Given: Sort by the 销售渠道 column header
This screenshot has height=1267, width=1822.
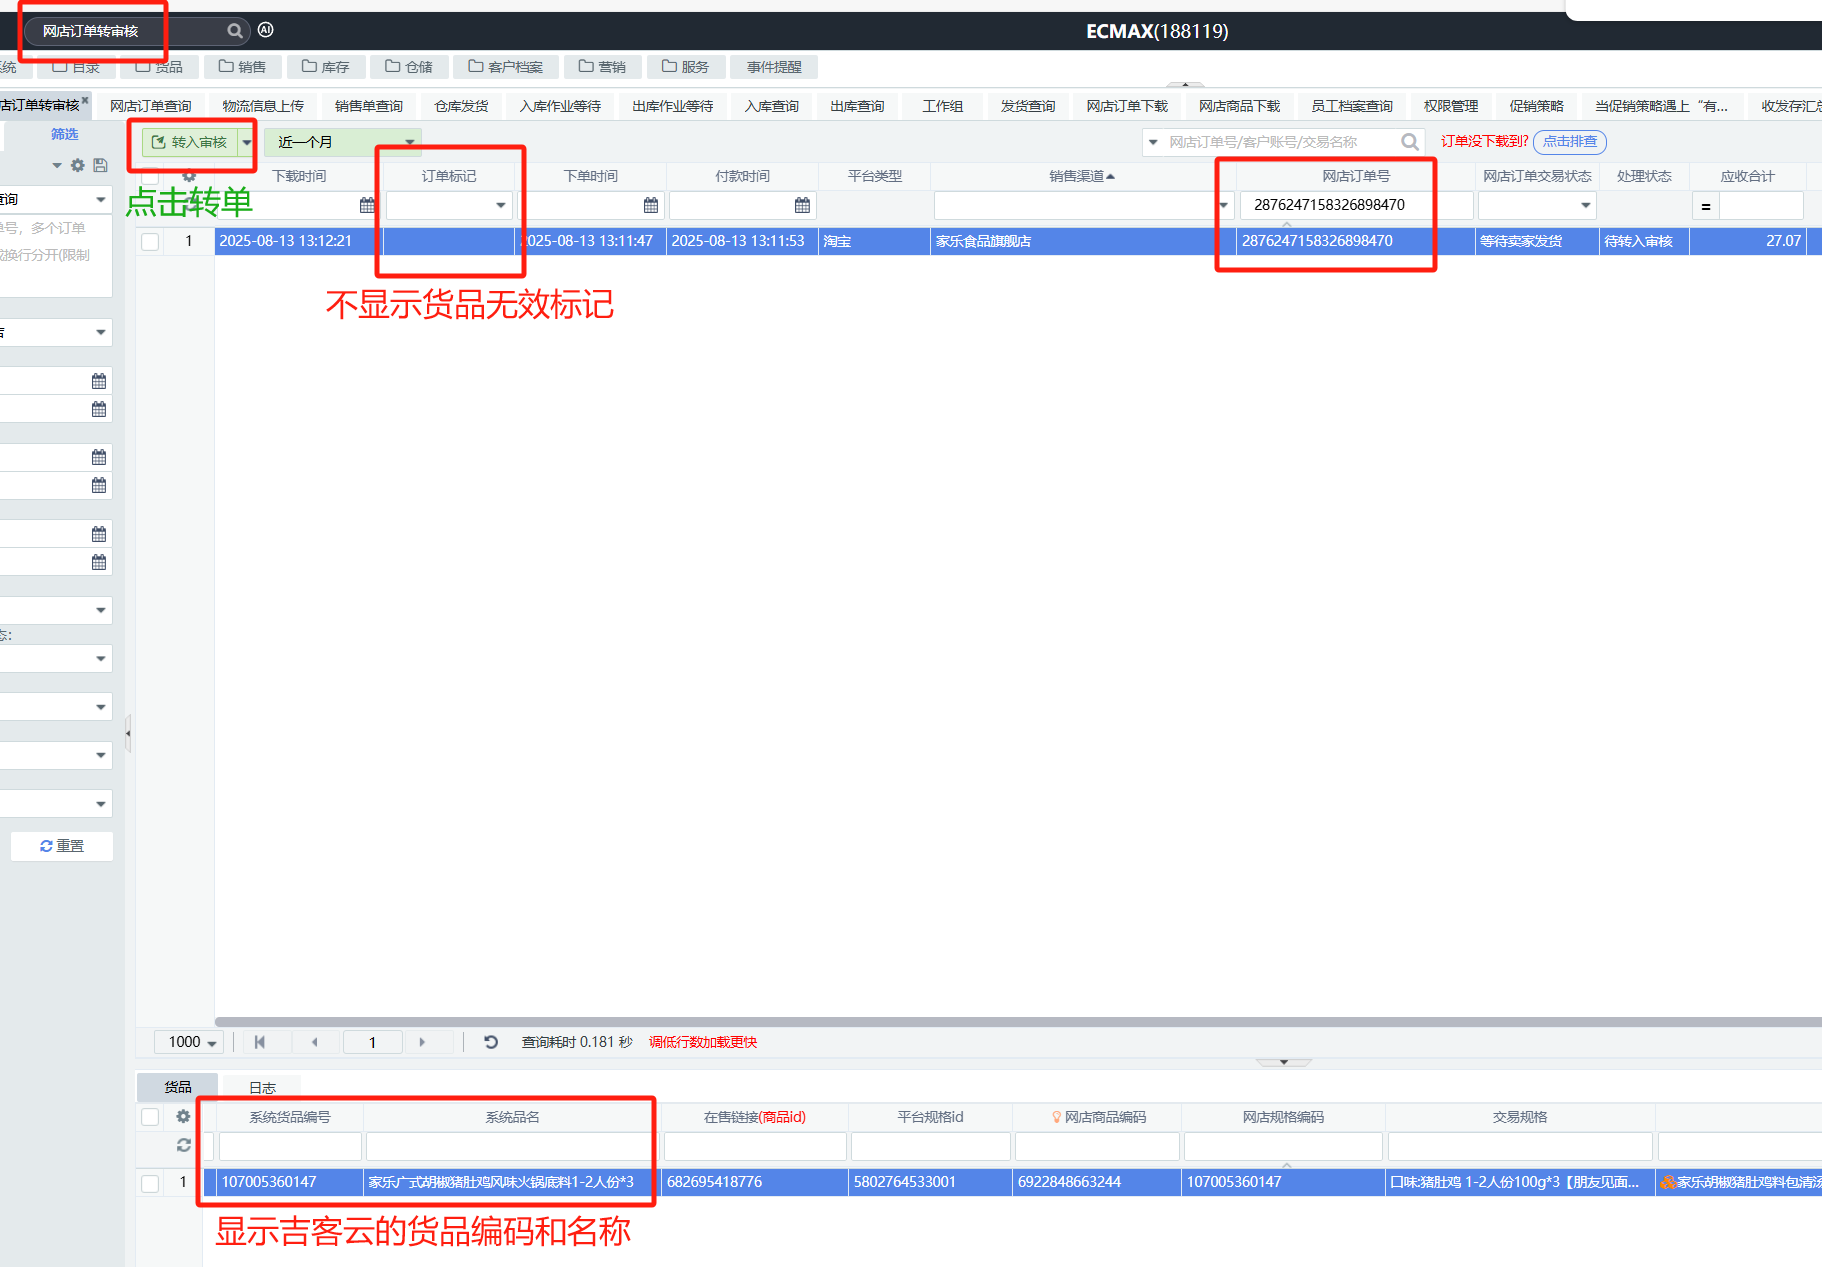Looking at the screenshot, I should [1082, 176].
